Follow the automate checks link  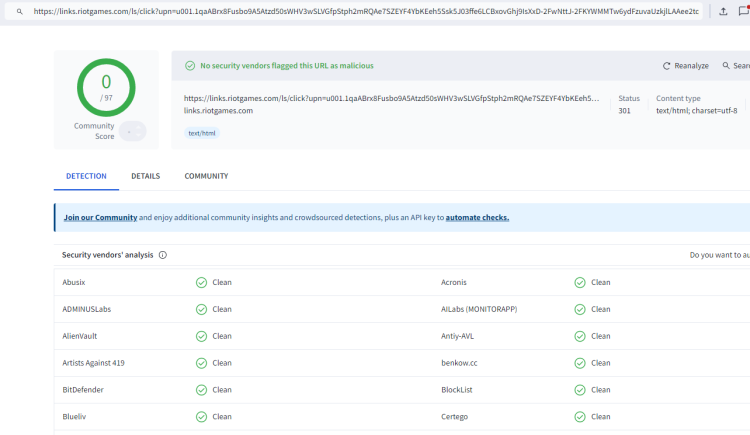click(x=477, y=217)
